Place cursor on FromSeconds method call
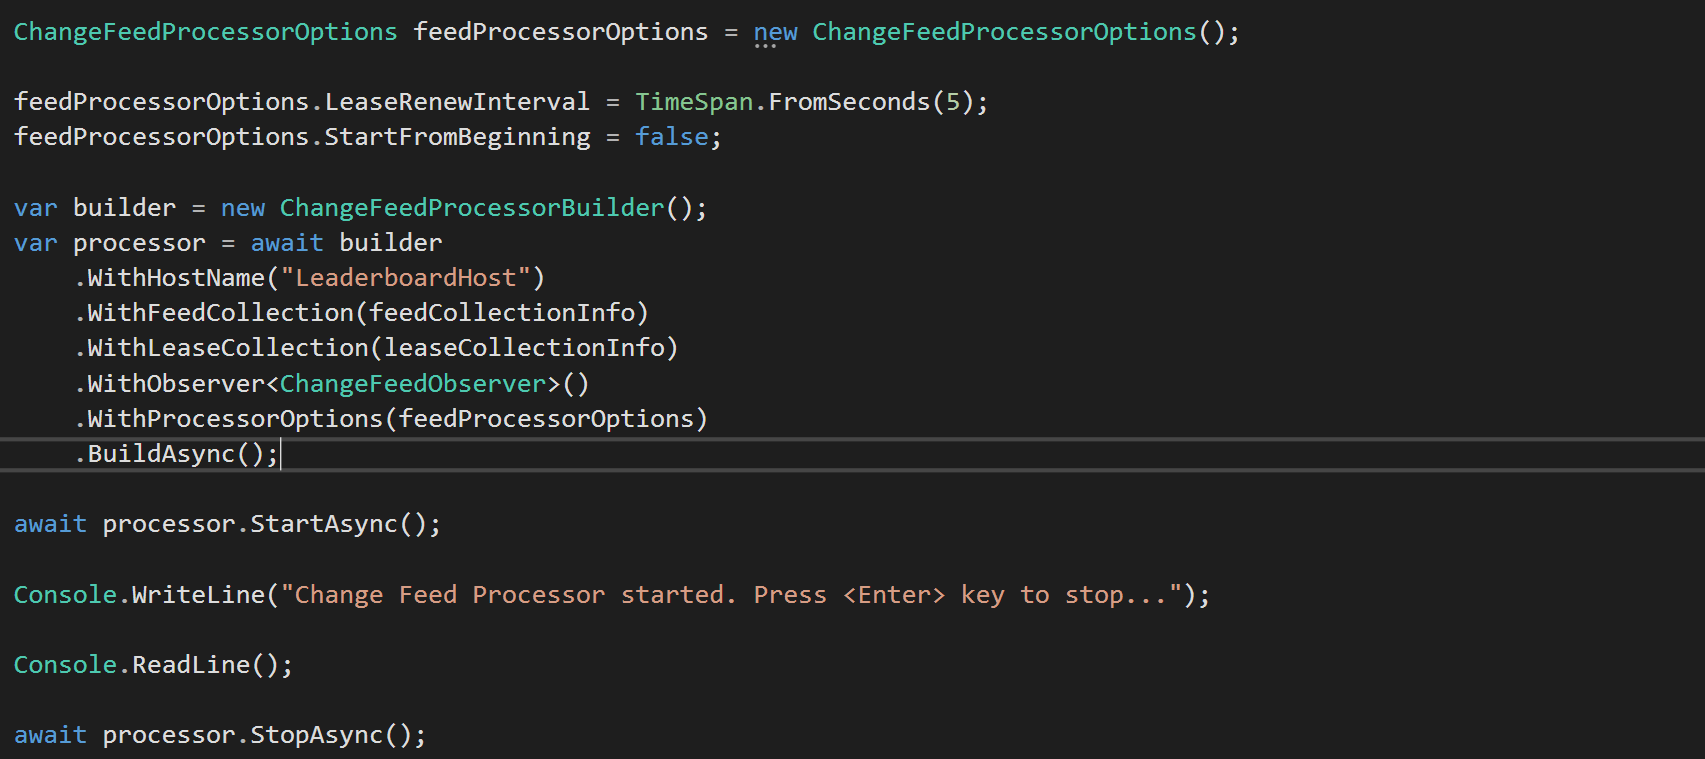The height and width of the screenshot is (759, 1705). (x=849, y=102)
